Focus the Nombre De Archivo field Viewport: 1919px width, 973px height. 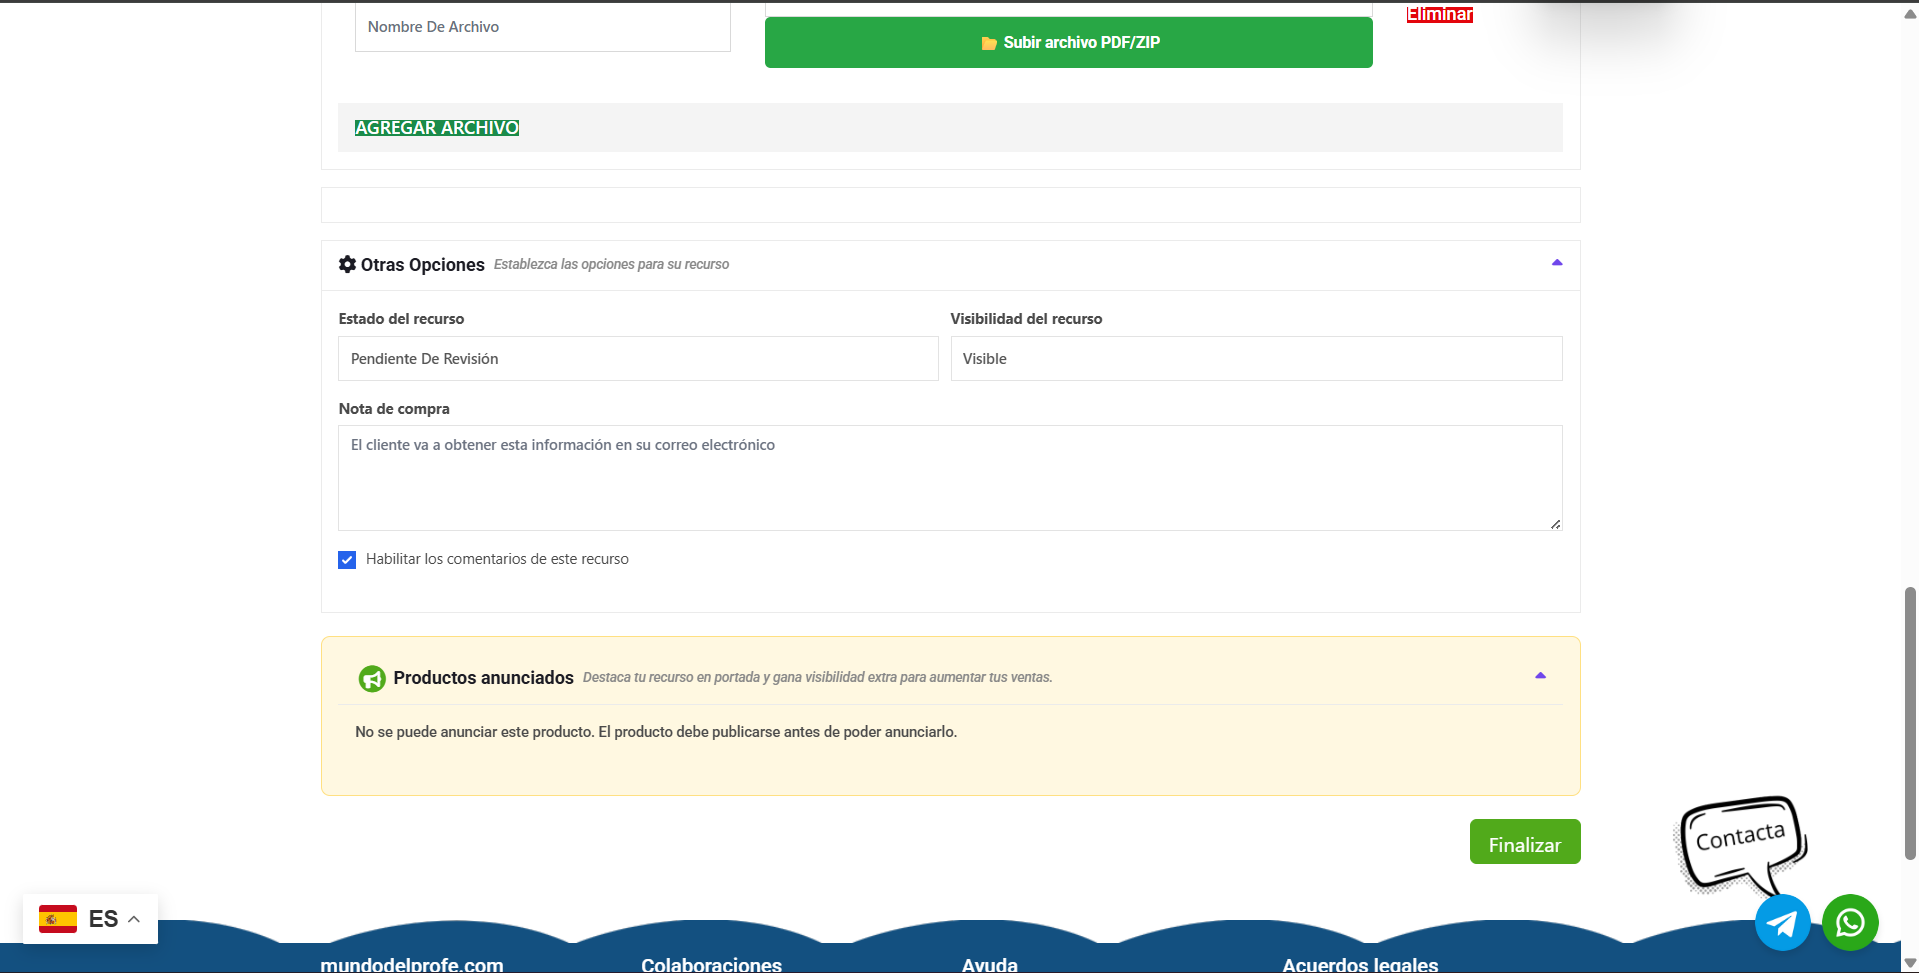point(542,27)
